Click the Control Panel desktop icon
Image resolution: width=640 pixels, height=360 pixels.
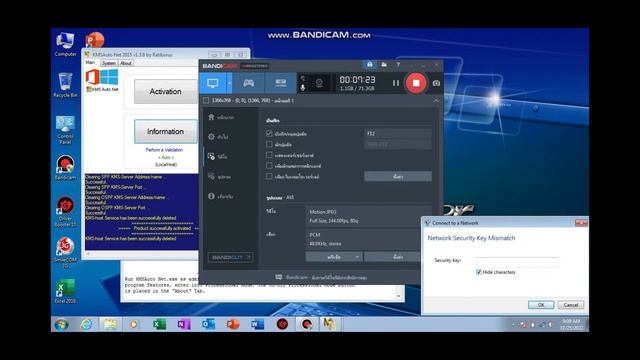tap(65, 130)
